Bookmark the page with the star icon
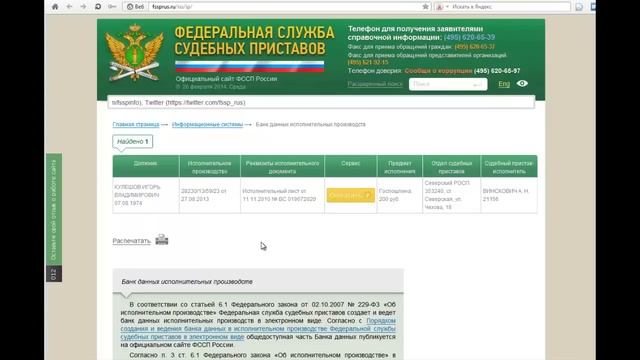The height and width of the screenshot is (360, 640). tap(425, 7)
